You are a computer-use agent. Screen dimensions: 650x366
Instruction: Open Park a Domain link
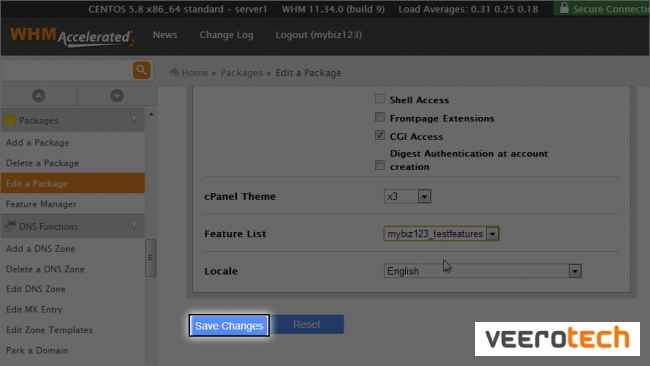click(x=37, y=350)
